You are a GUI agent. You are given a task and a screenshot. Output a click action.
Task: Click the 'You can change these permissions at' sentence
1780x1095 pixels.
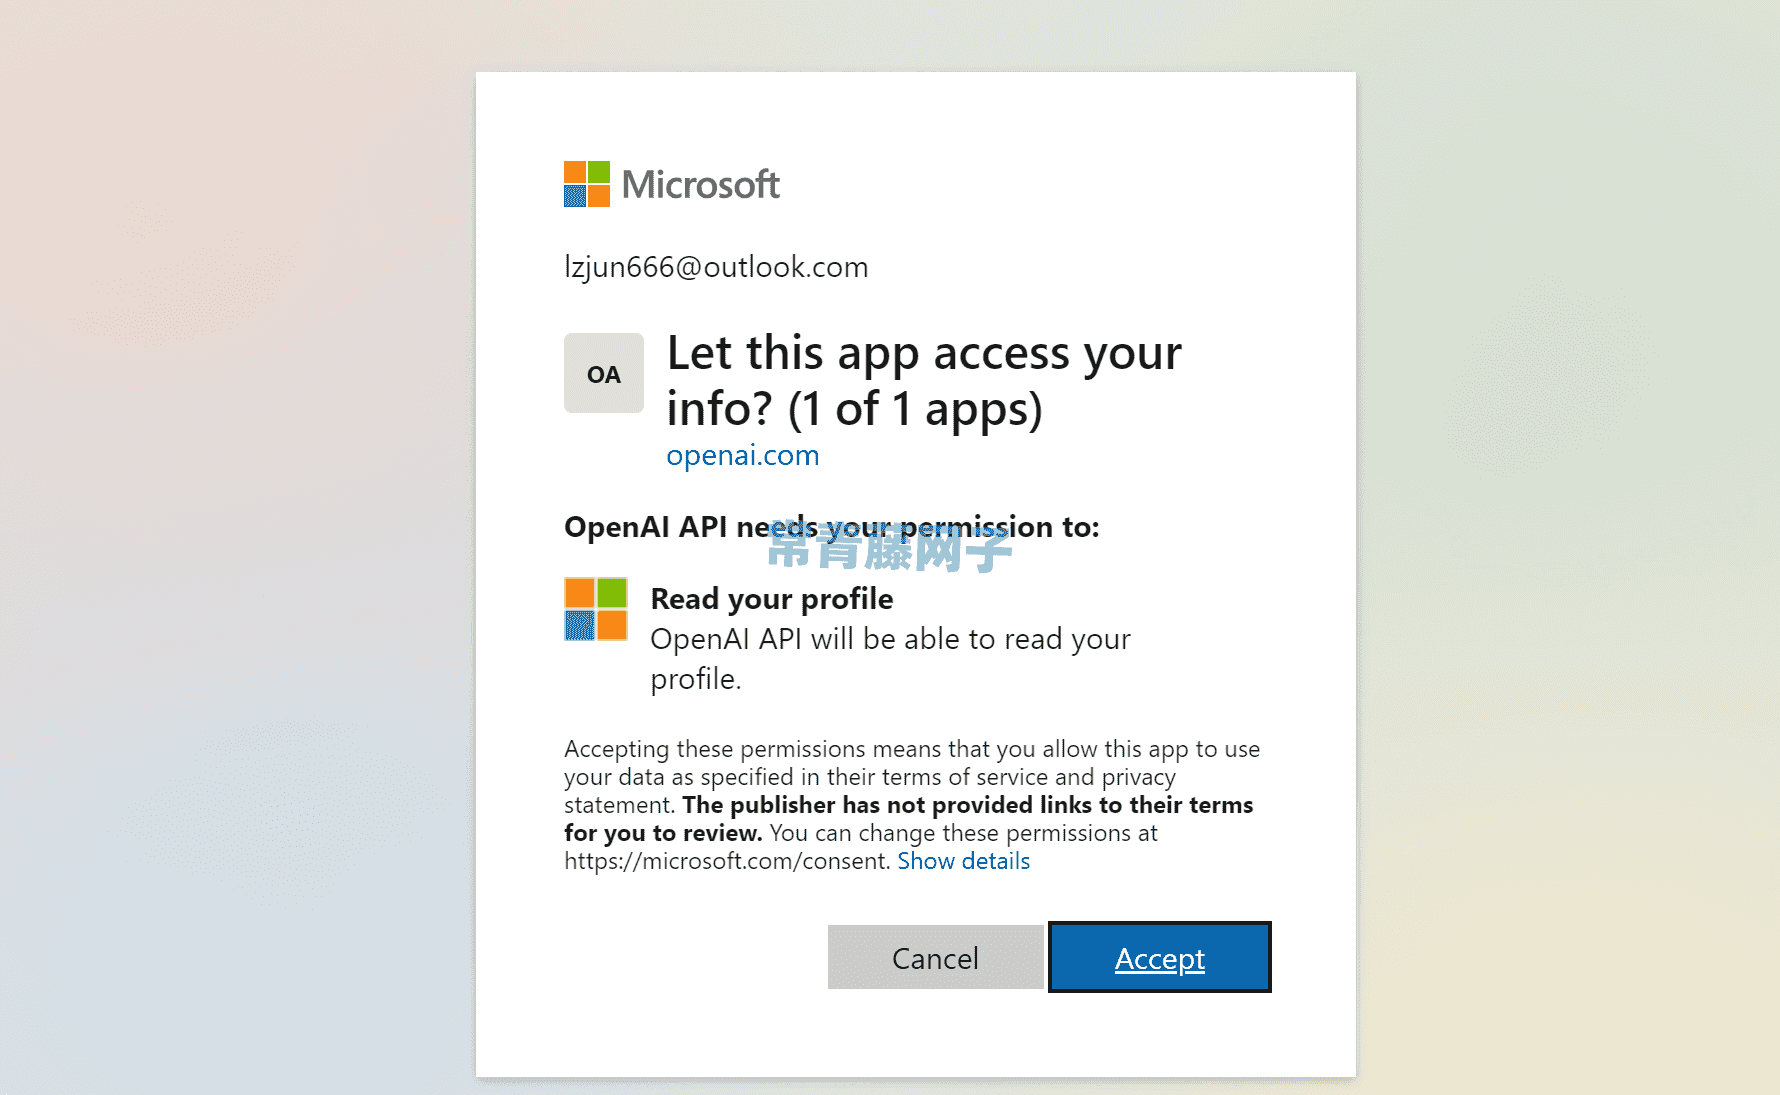[x=964, y=833]
